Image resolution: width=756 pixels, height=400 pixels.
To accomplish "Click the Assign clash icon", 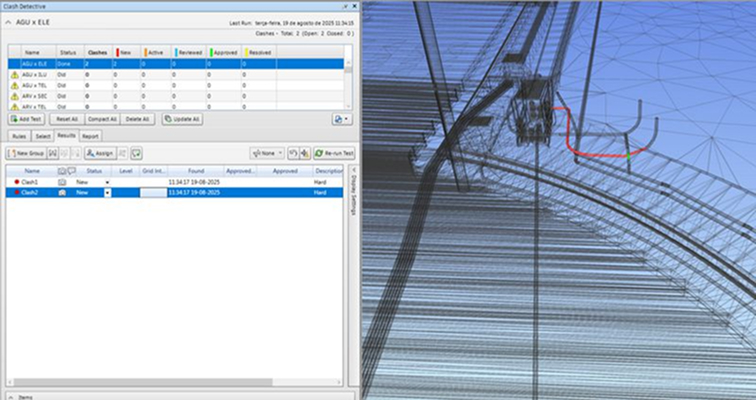I will pyautogui.click(x=99, y=153).
